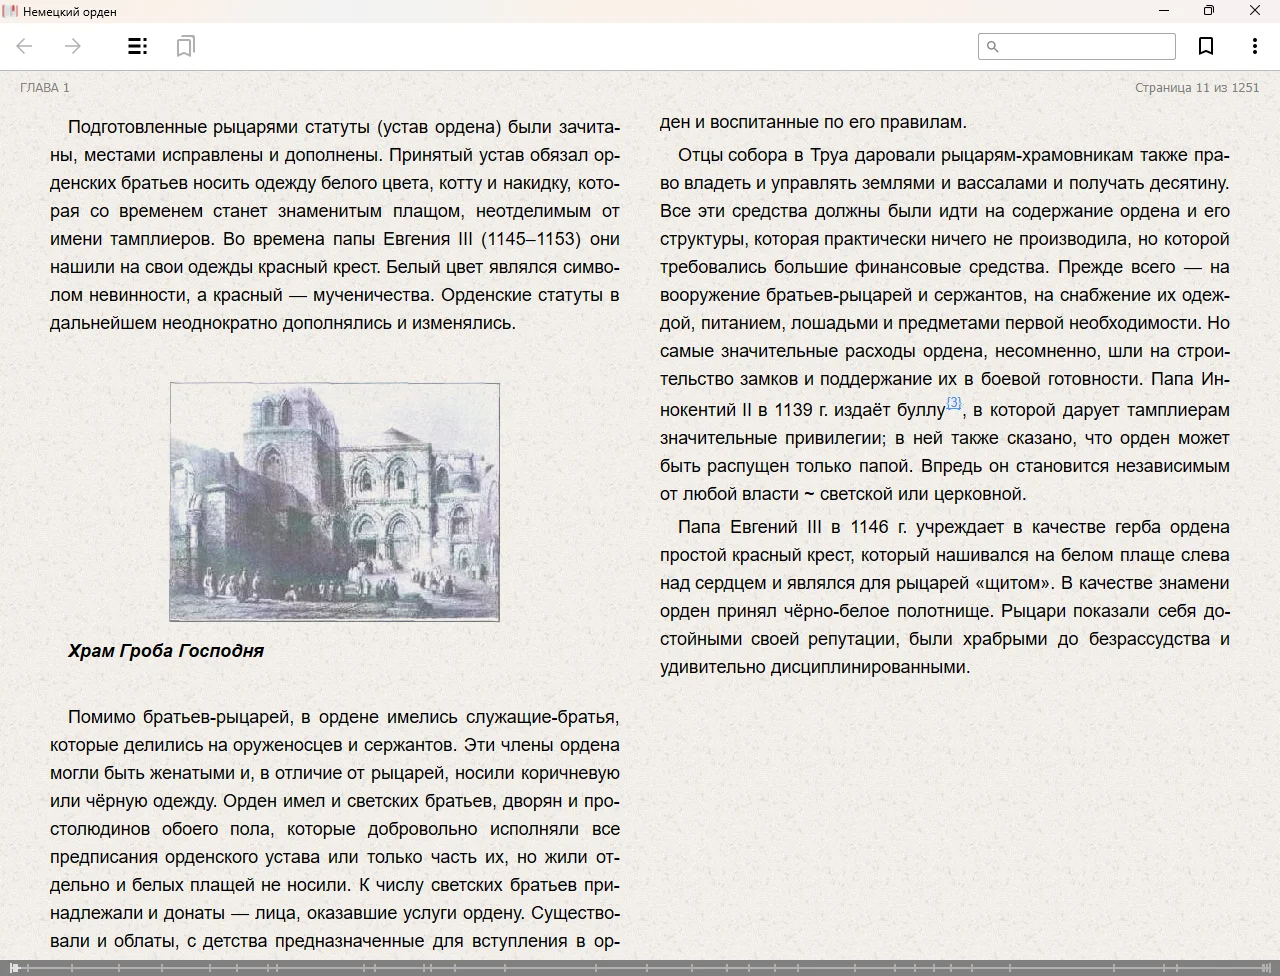Go forward using the right arrow
This screenshot has height=976, width=1280.
tap(73, 46)
